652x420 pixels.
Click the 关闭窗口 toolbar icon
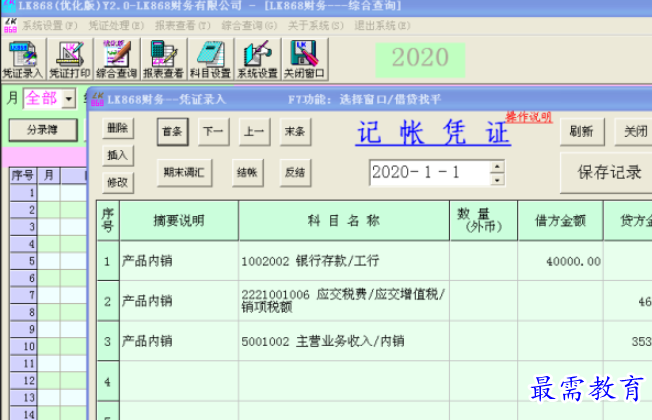[305, 59]
